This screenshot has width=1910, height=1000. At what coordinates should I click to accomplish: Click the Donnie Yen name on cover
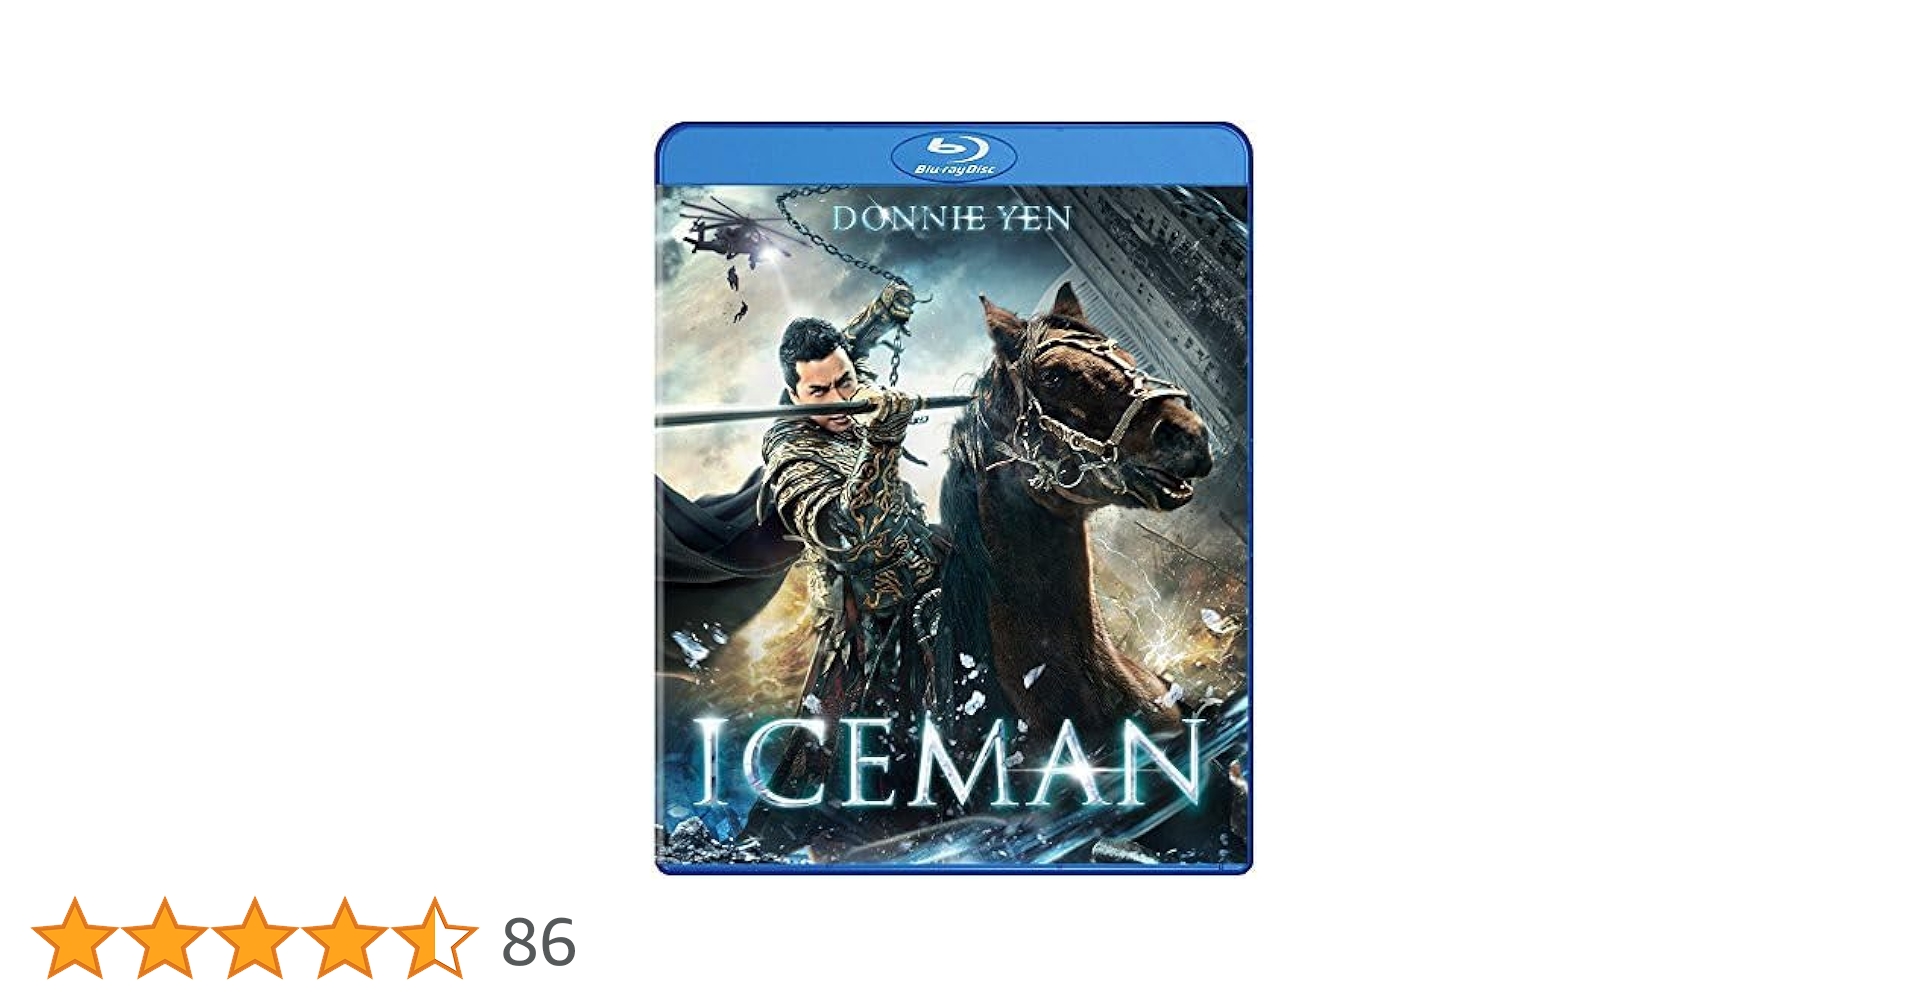click(x=951, y=218)
